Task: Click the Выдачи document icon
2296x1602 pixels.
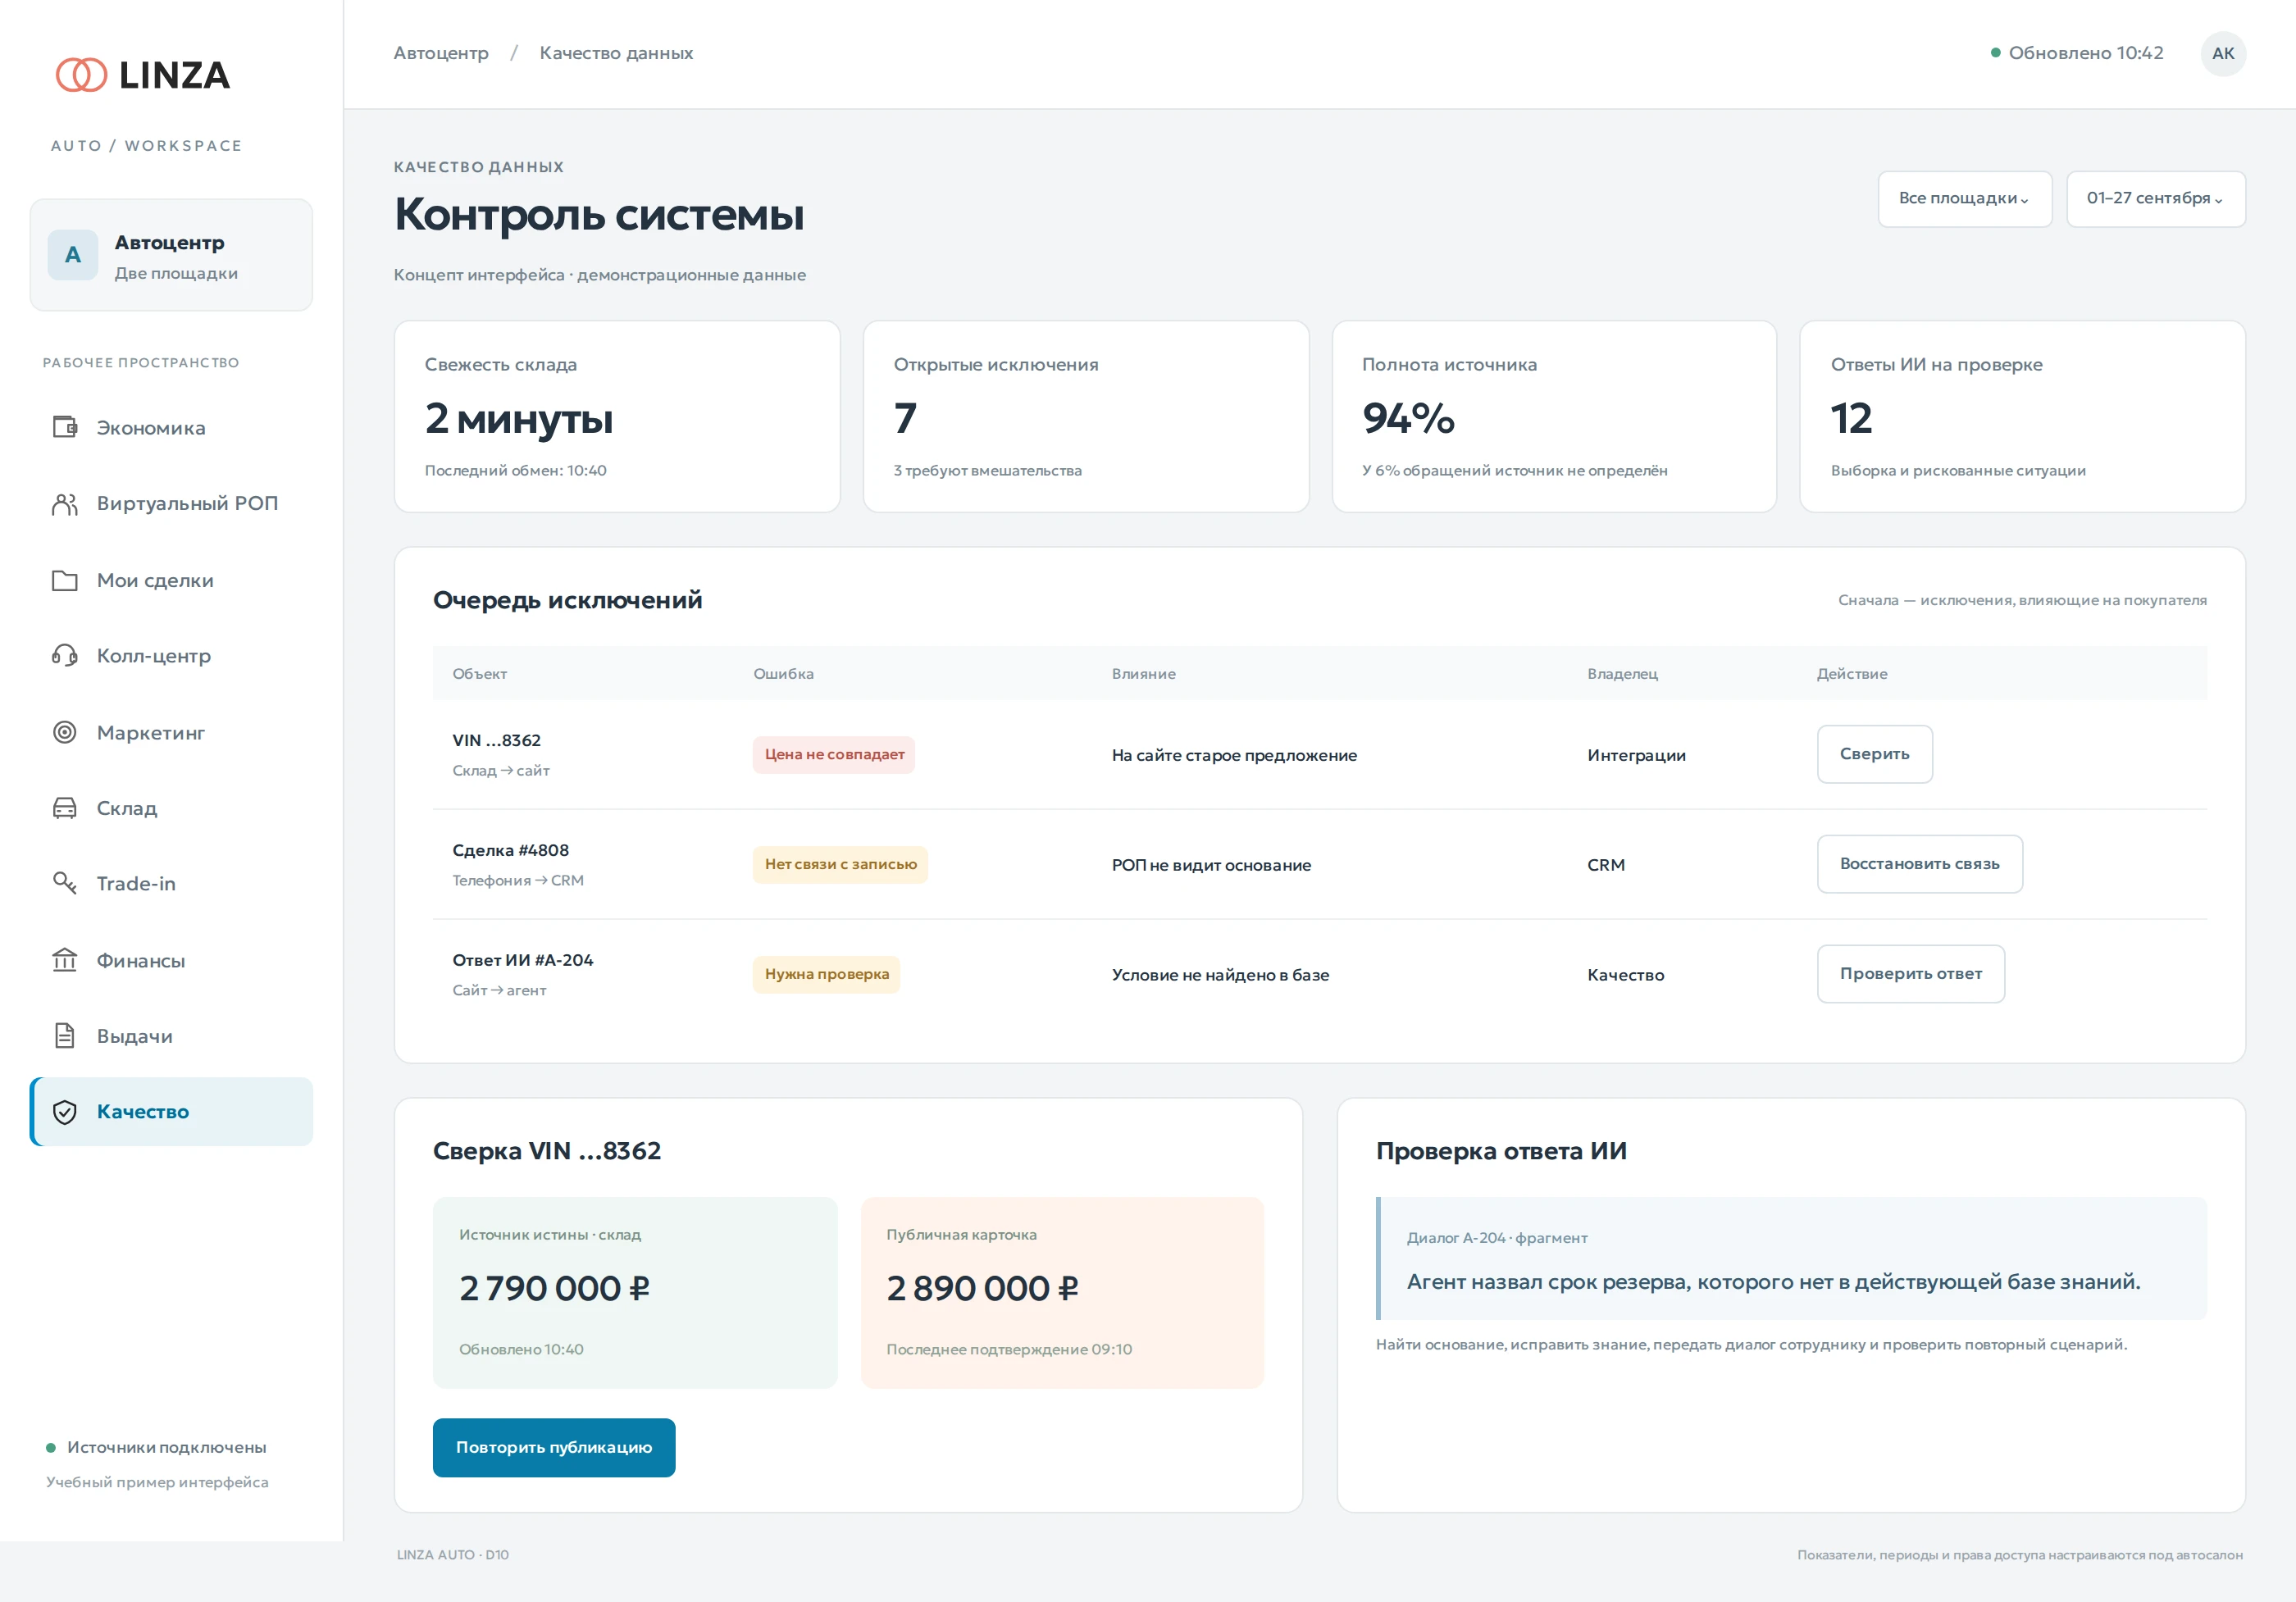Action: (x=65, y=1036)
